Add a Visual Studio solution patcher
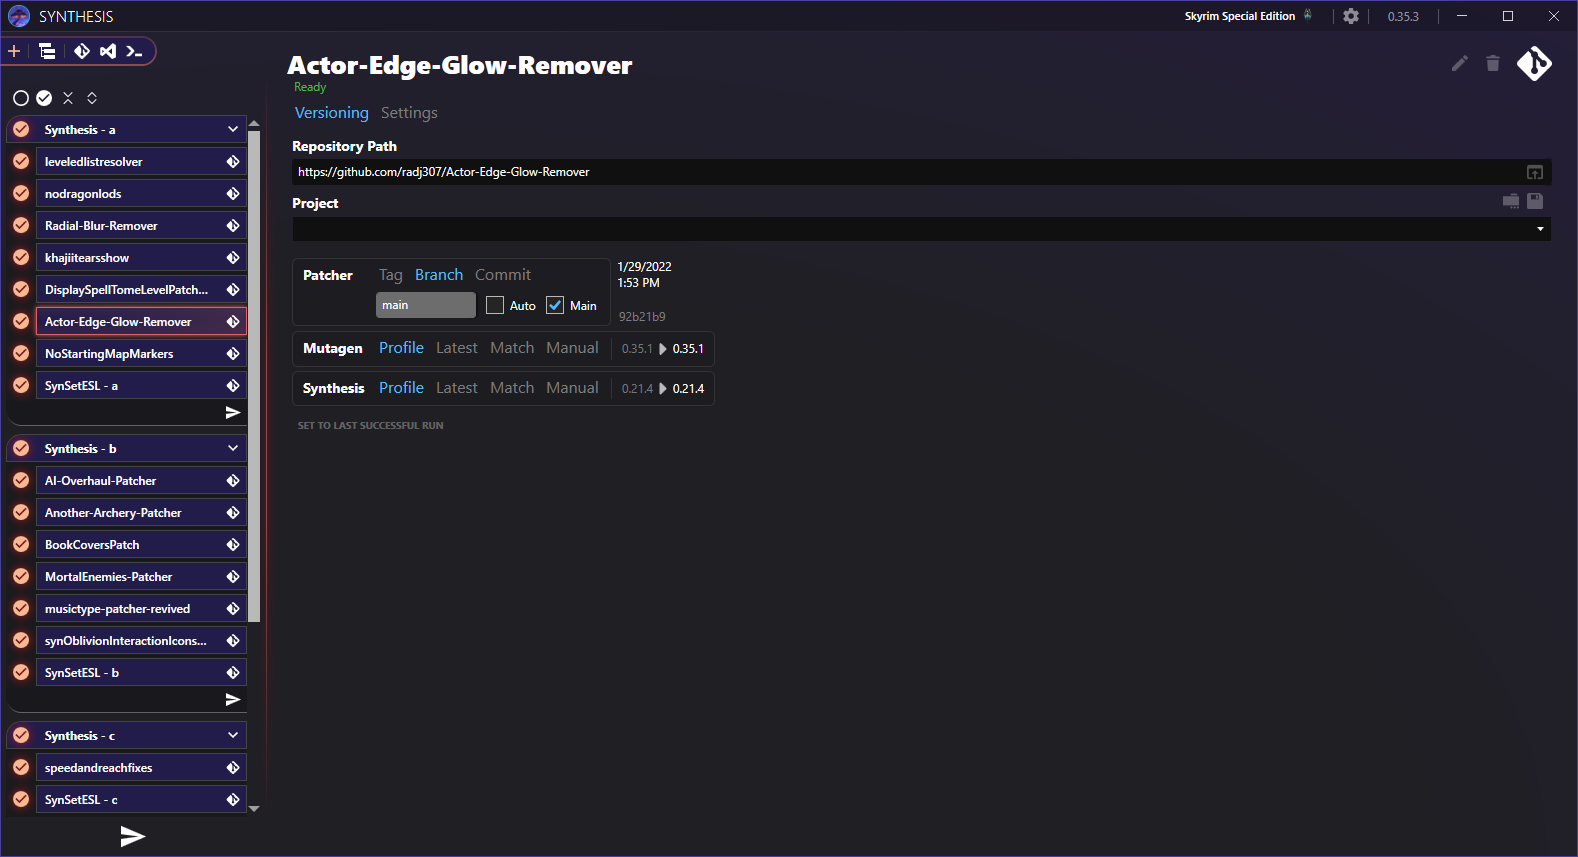The width and height of the screenshot is (1578, 857). point(108,51)
